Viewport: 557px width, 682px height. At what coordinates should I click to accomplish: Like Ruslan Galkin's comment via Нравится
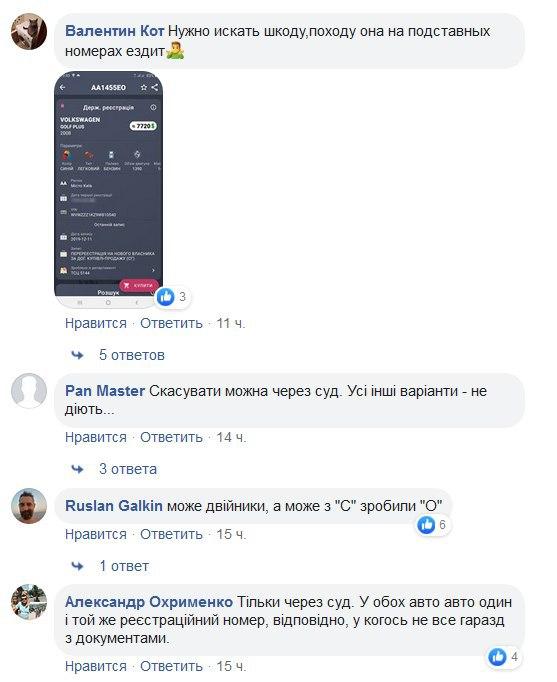tap(96, 534)
